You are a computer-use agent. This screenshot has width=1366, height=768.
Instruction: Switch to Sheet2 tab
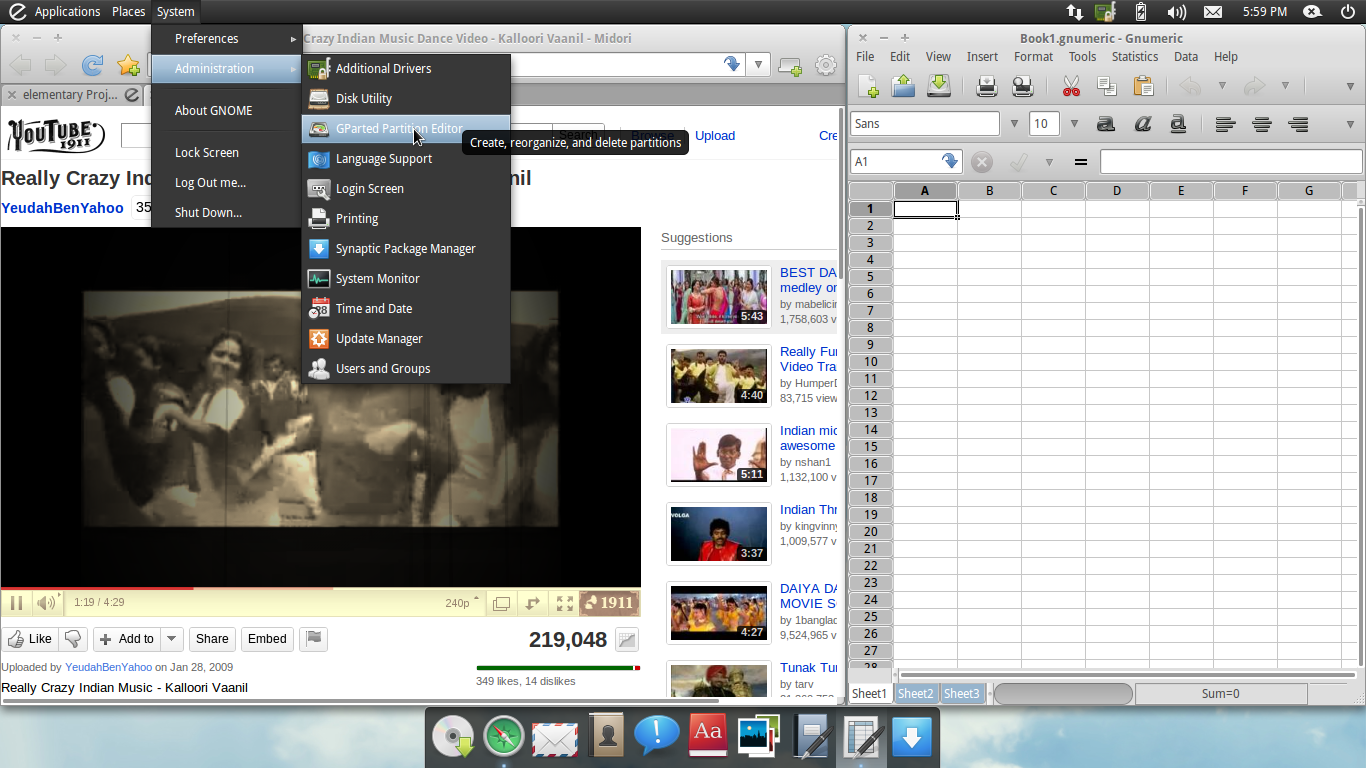click(915, 693)
